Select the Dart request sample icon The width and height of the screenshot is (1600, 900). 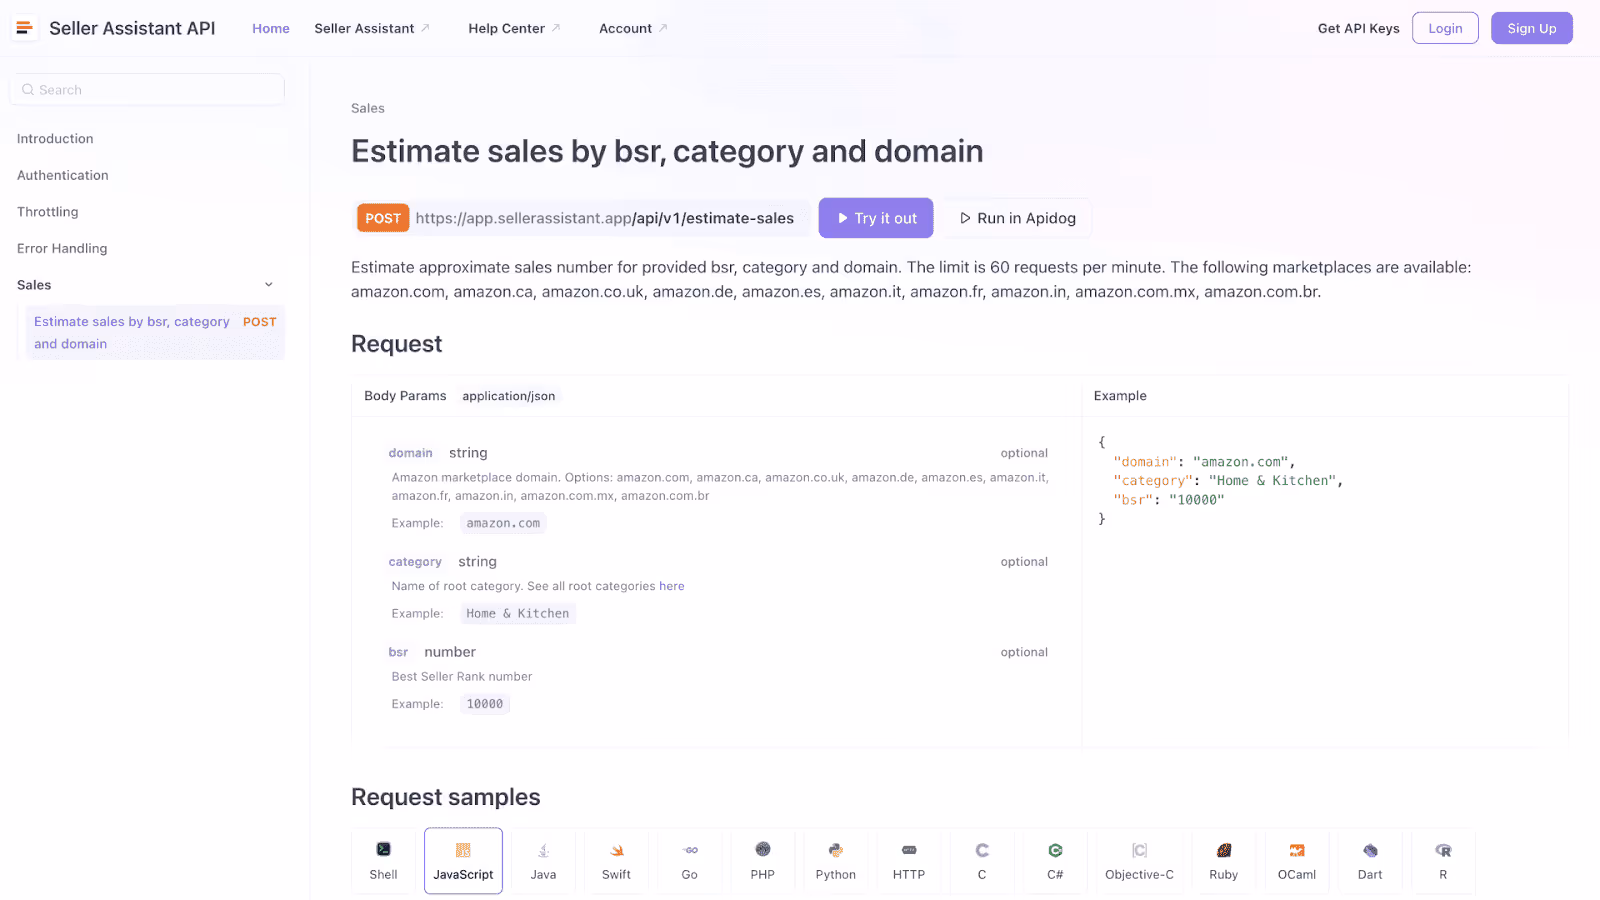click(x=1370, y=850)
